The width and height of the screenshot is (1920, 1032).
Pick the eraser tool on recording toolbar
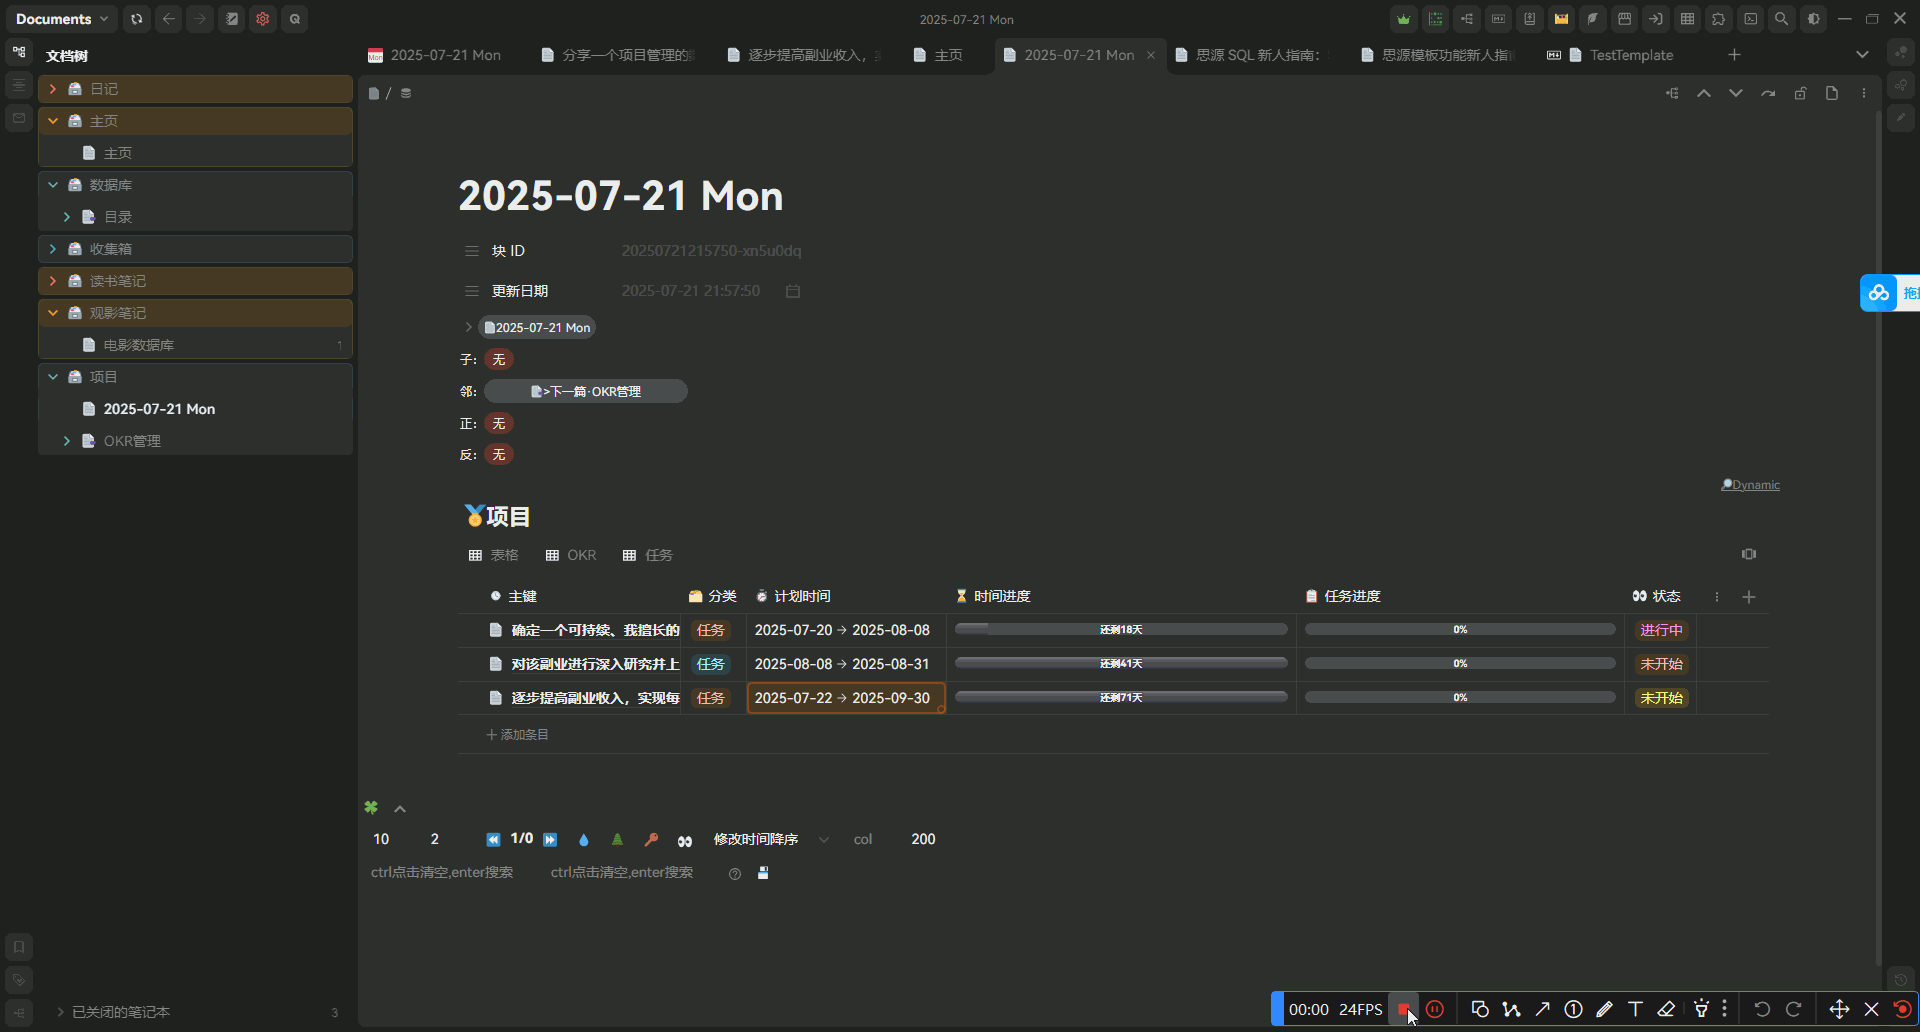1667,1008
